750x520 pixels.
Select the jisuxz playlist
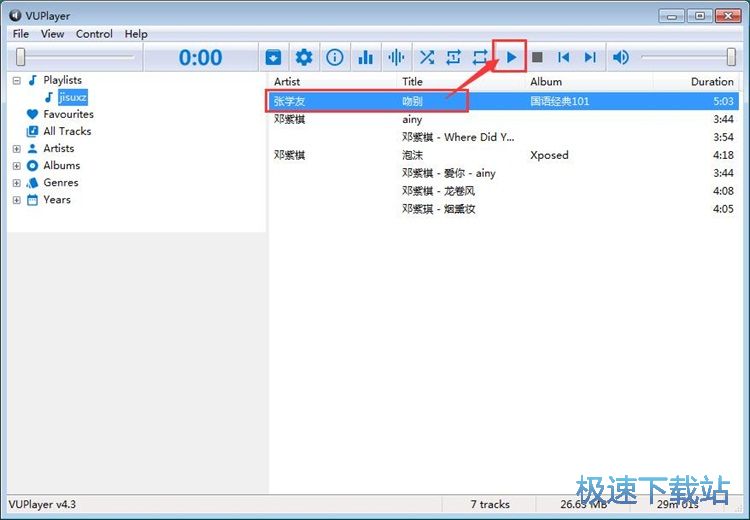73,98
